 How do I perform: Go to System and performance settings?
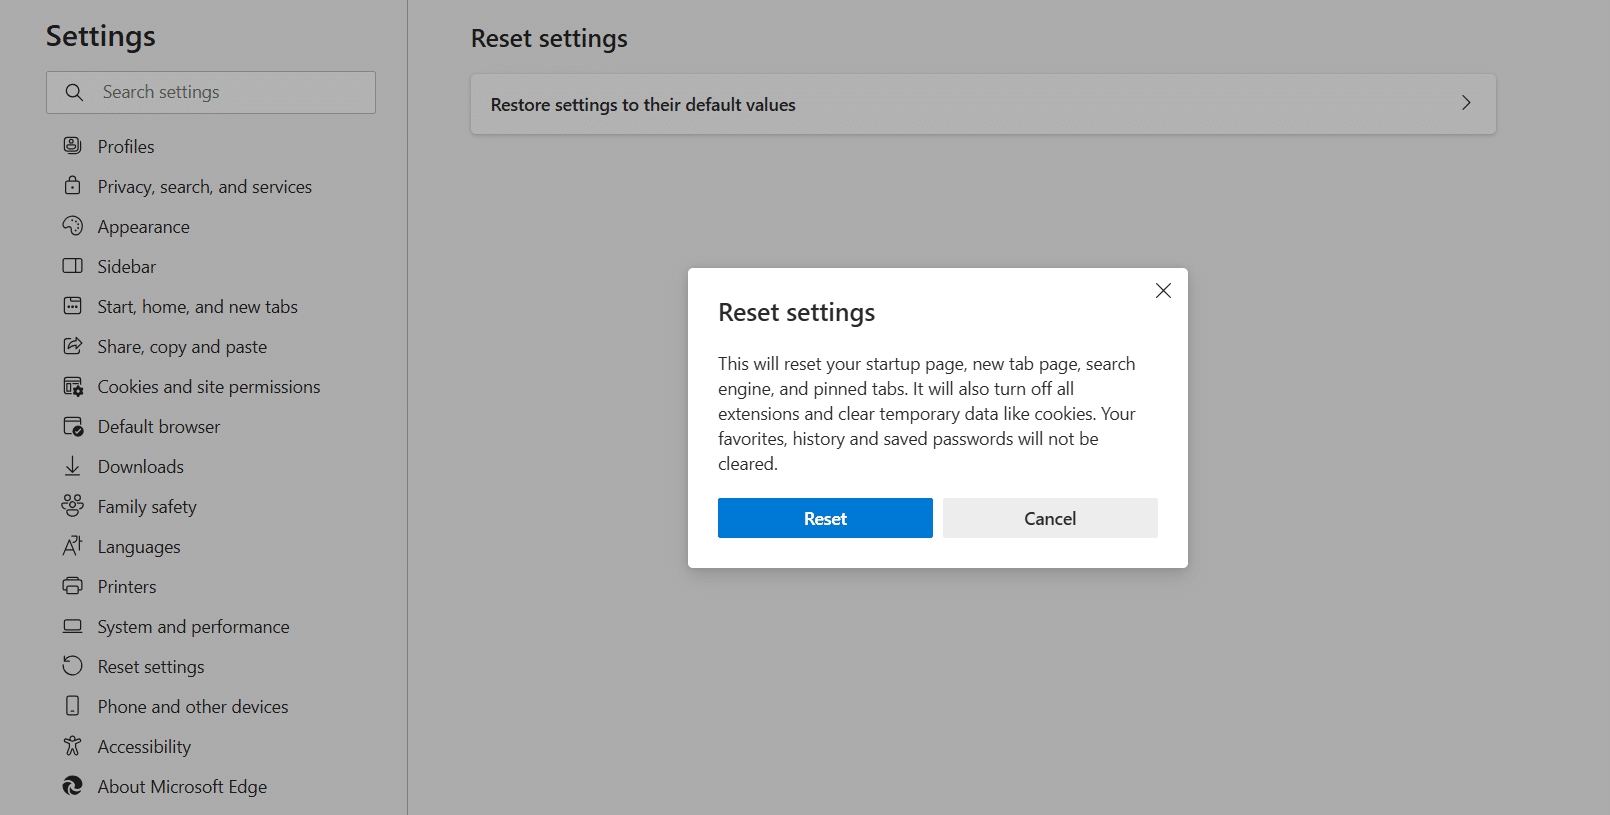point(193,627)
